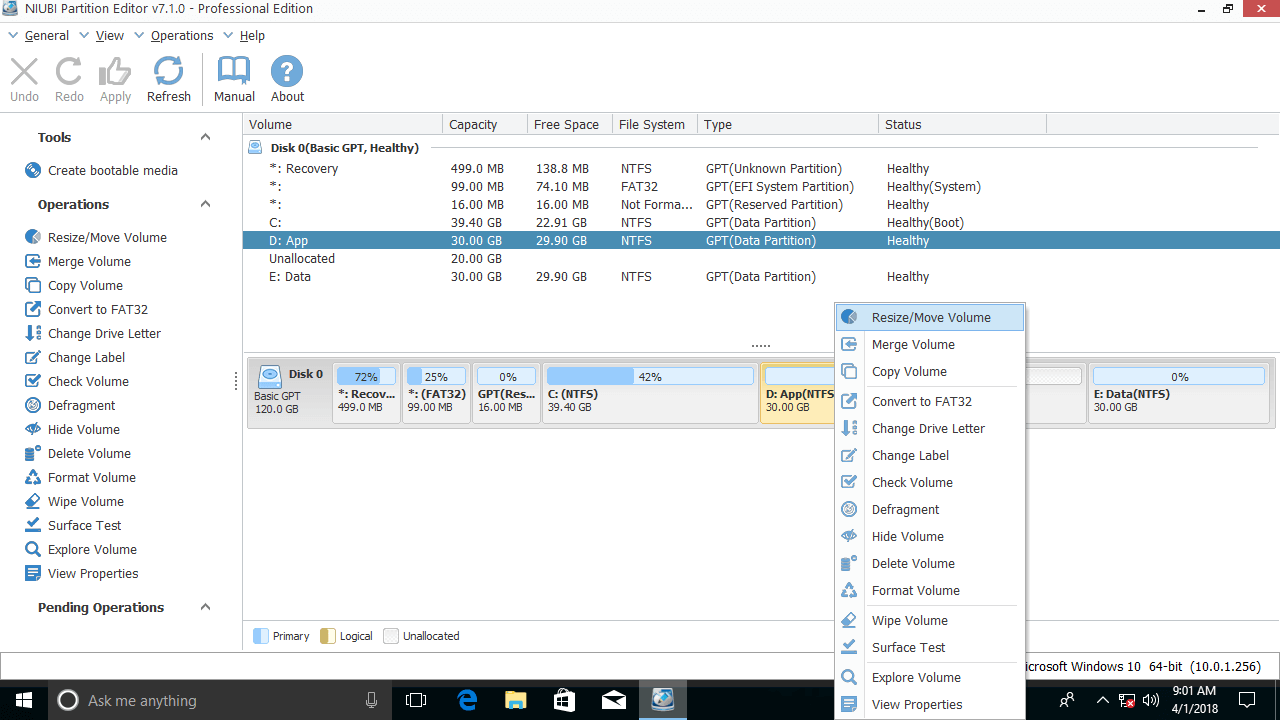Pick Defragment from the context menu
This screenshot has width=1280, height=720.
[930, 509]
